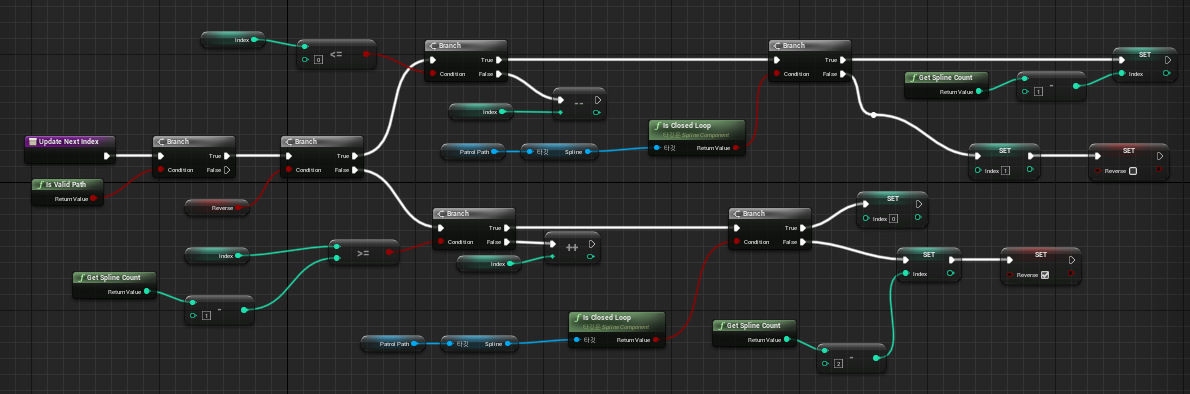The height and width of the screenshot is (394, 1190).
Task: Select the Index getter wired to the <= node
Action: click(x=233, y=39)
